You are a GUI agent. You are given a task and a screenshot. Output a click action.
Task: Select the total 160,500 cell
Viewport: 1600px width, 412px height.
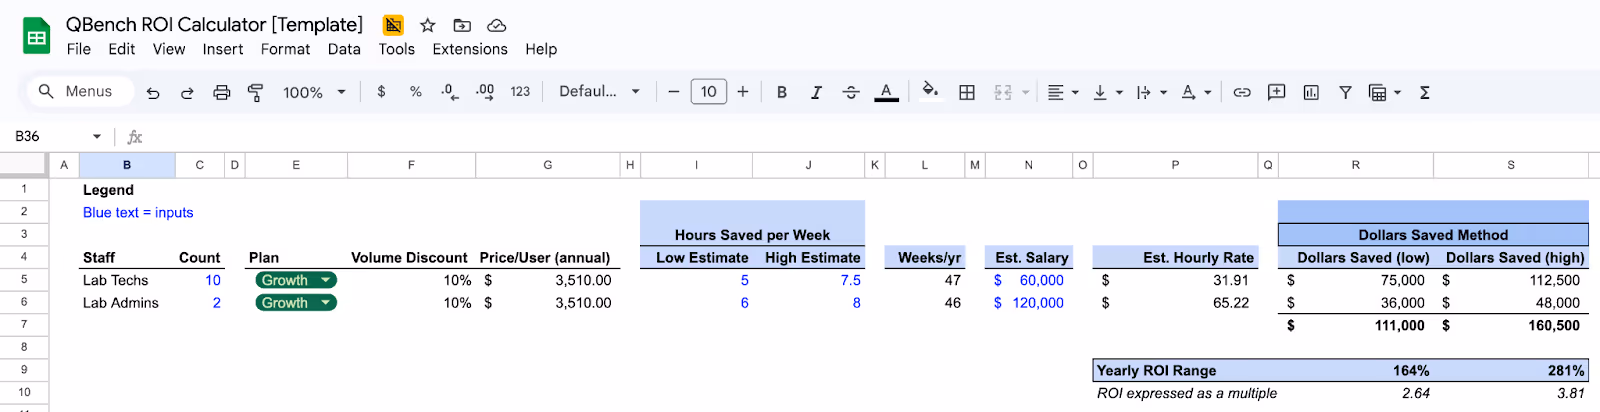pos(1511,325)
